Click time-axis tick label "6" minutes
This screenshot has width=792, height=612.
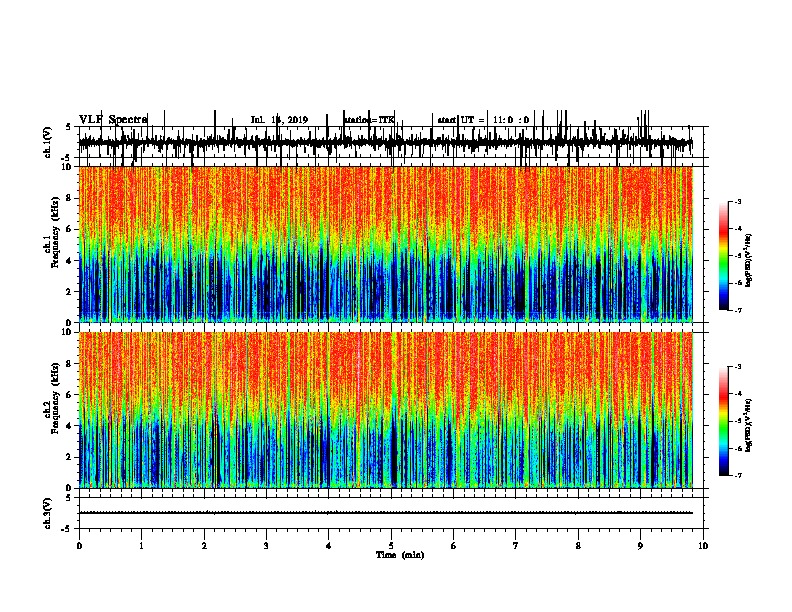[x=454, y=546]
